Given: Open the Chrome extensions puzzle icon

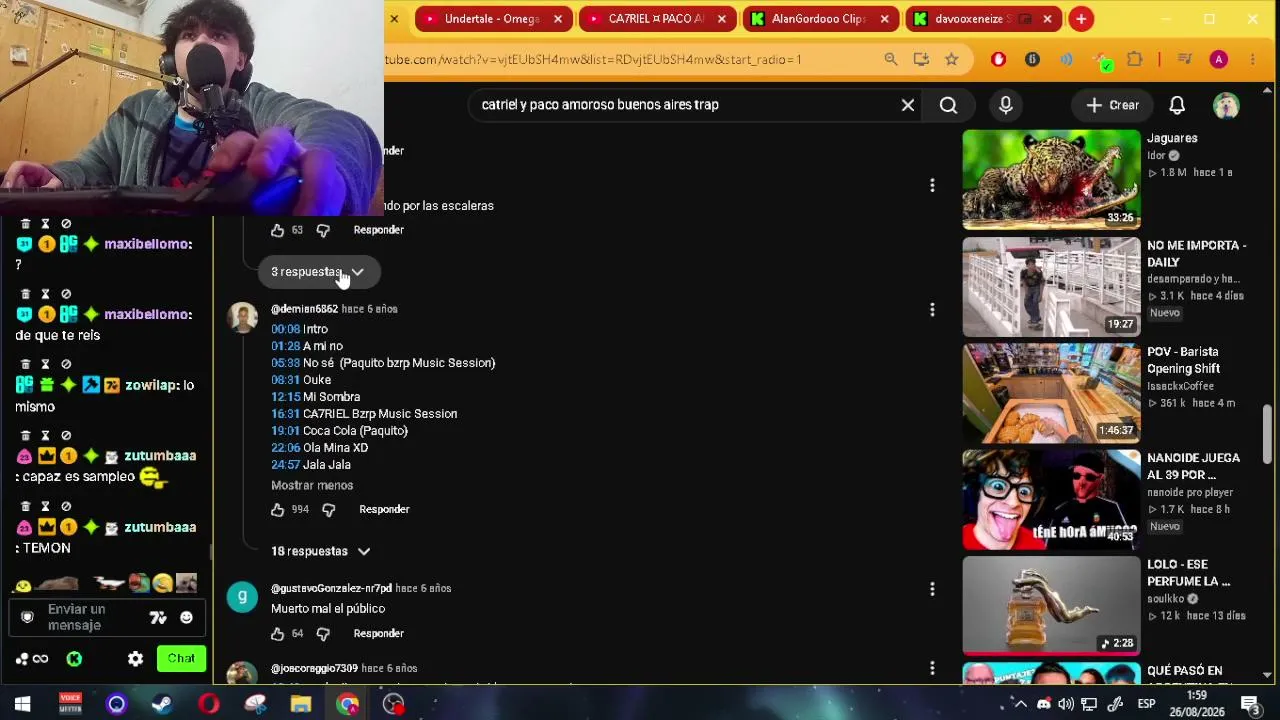Looking at the screenshot, I should point(1135,60).
